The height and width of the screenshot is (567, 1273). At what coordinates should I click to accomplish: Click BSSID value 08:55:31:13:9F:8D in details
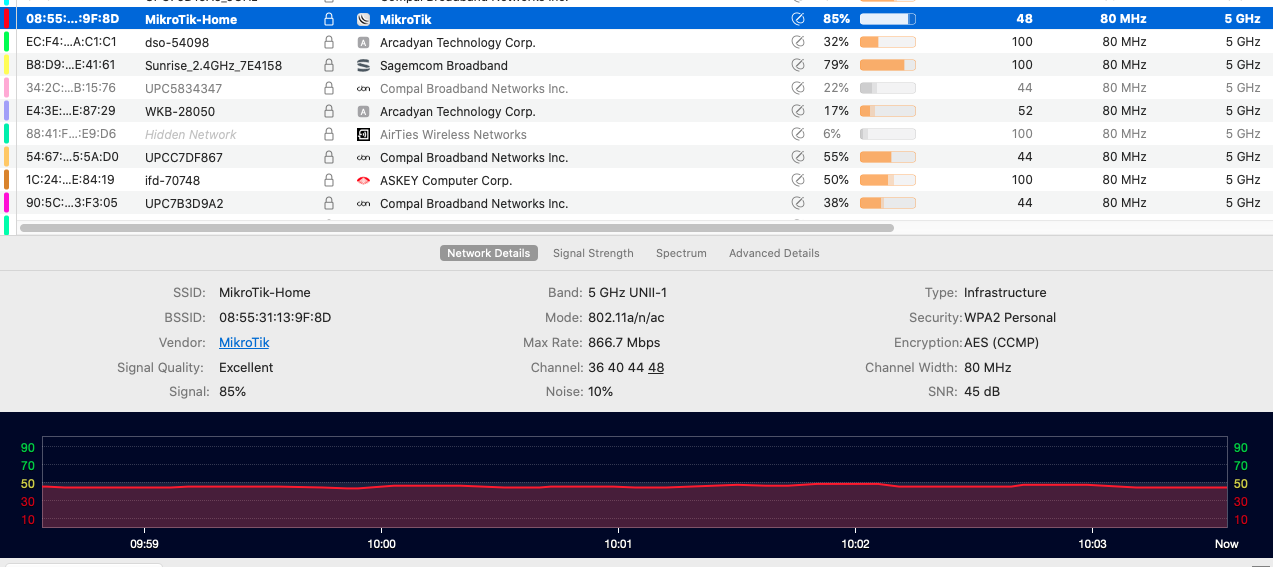[275, 317]
